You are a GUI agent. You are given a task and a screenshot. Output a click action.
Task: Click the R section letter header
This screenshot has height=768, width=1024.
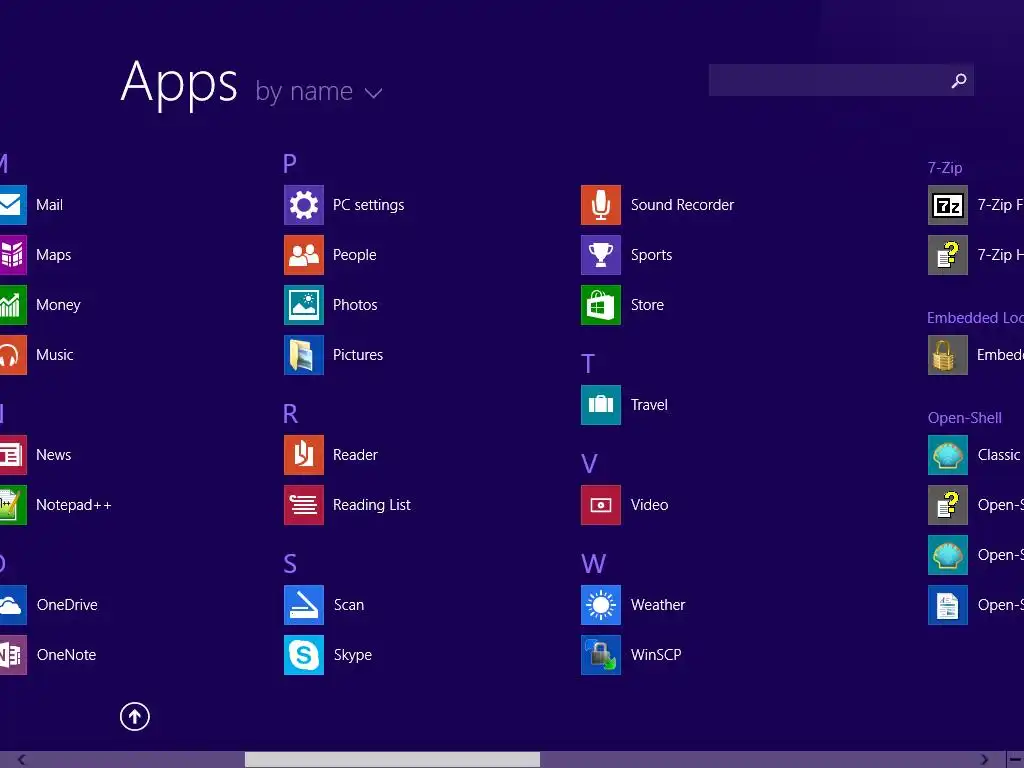[x=291, y=413]
